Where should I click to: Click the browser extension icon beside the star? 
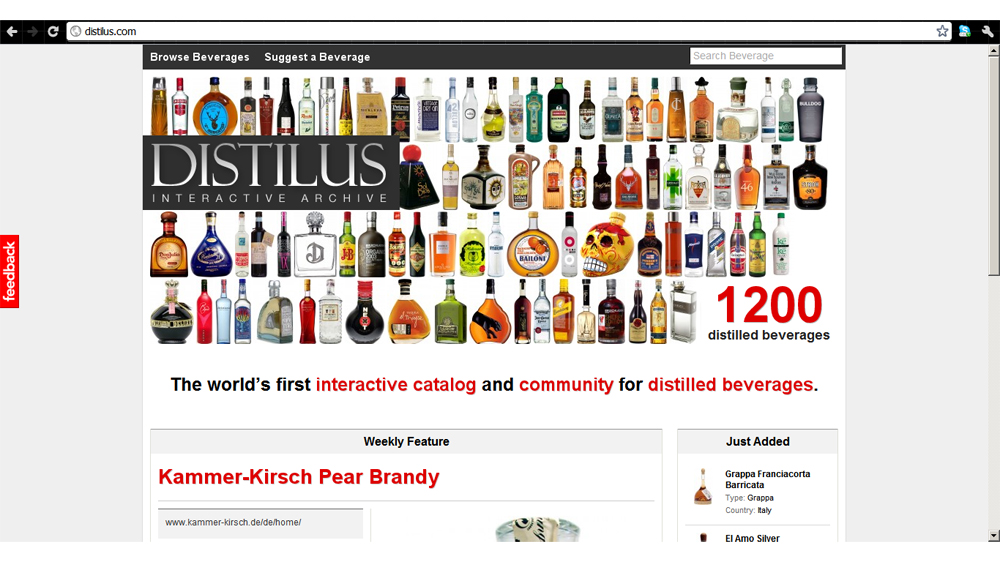pyautogui.click(x=965, y=32)
